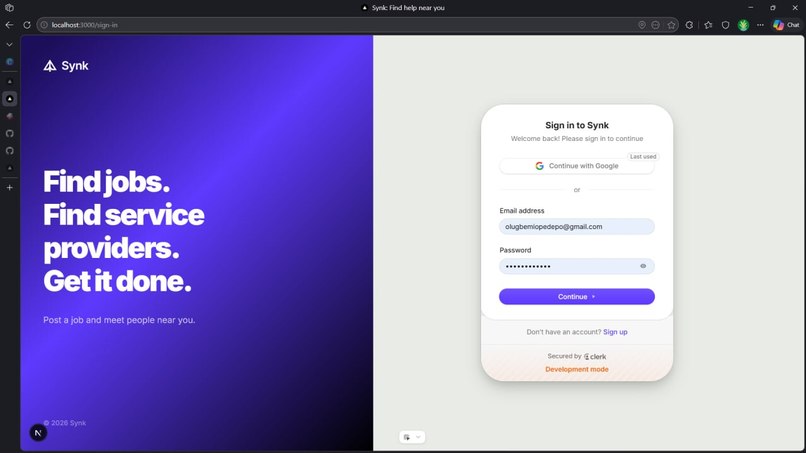
Task: Open the favorites list icon
Action: tap(708, 25)
